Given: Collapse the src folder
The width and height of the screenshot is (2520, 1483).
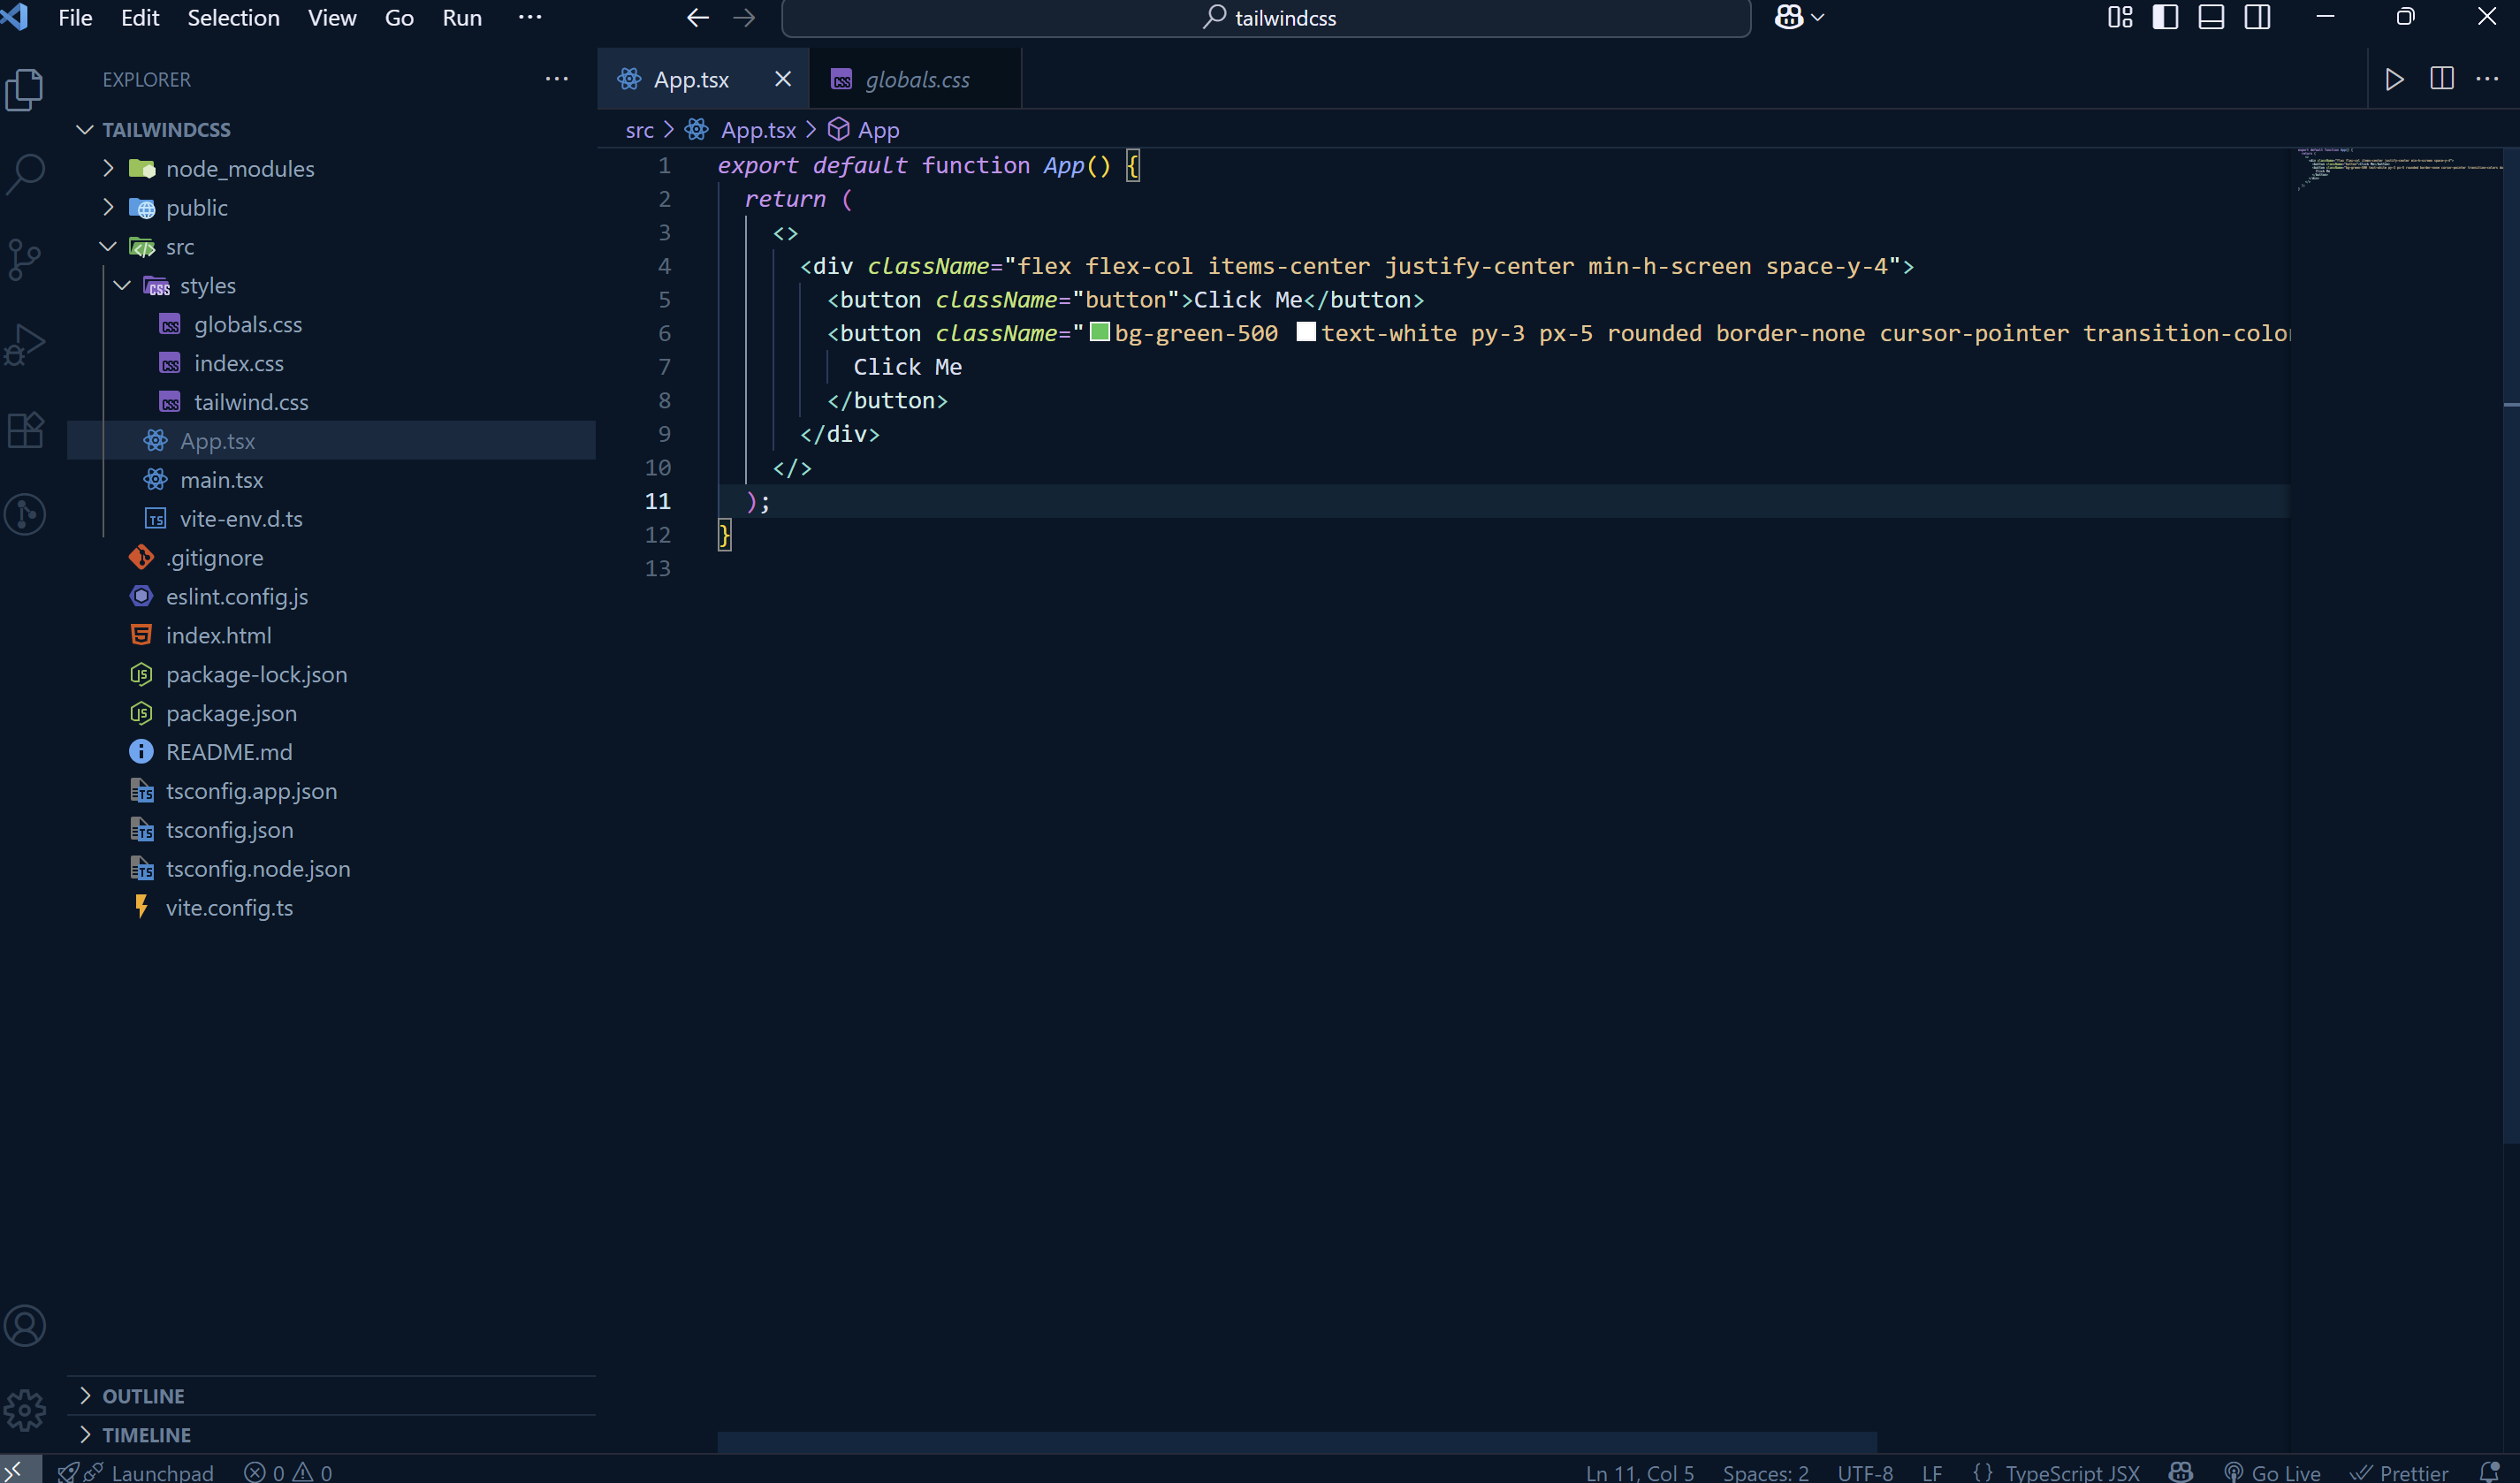Looking at the screenshot, I should point(108,246).
